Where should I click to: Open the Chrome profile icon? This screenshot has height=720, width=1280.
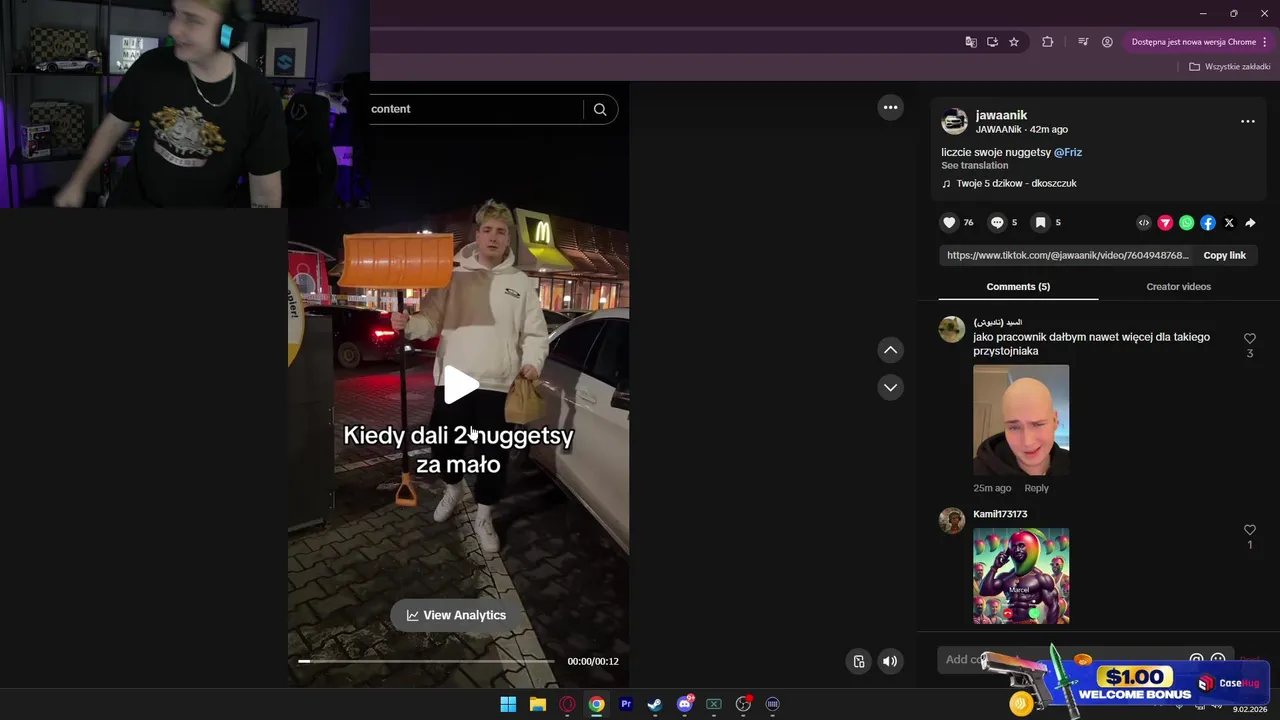[x=1107, y=42]
